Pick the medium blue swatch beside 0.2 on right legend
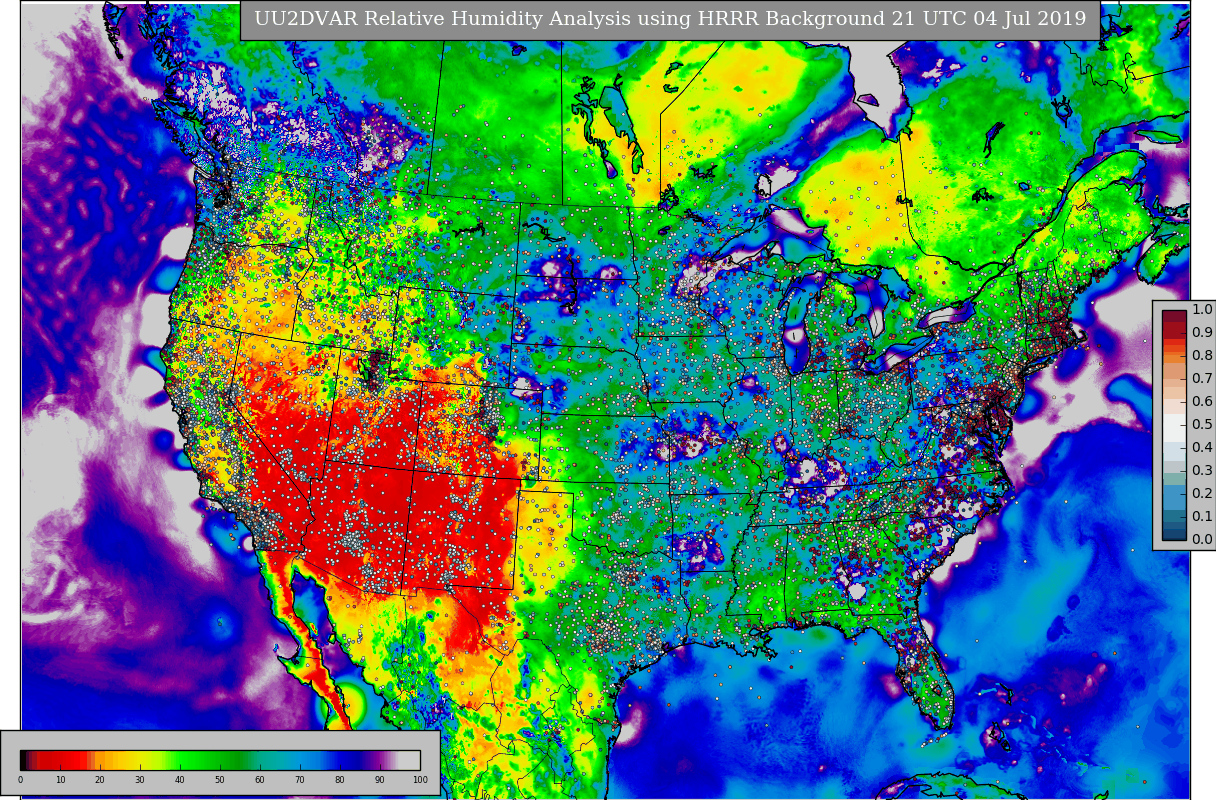The height and width of the screenshot is (800, 1216). (1174, 496)
